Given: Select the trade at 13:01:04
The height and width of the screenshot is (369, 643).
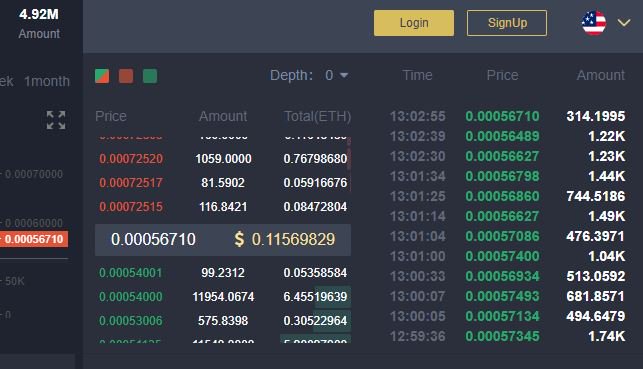Looking at the screenshot, I should [x=507, y=236].
